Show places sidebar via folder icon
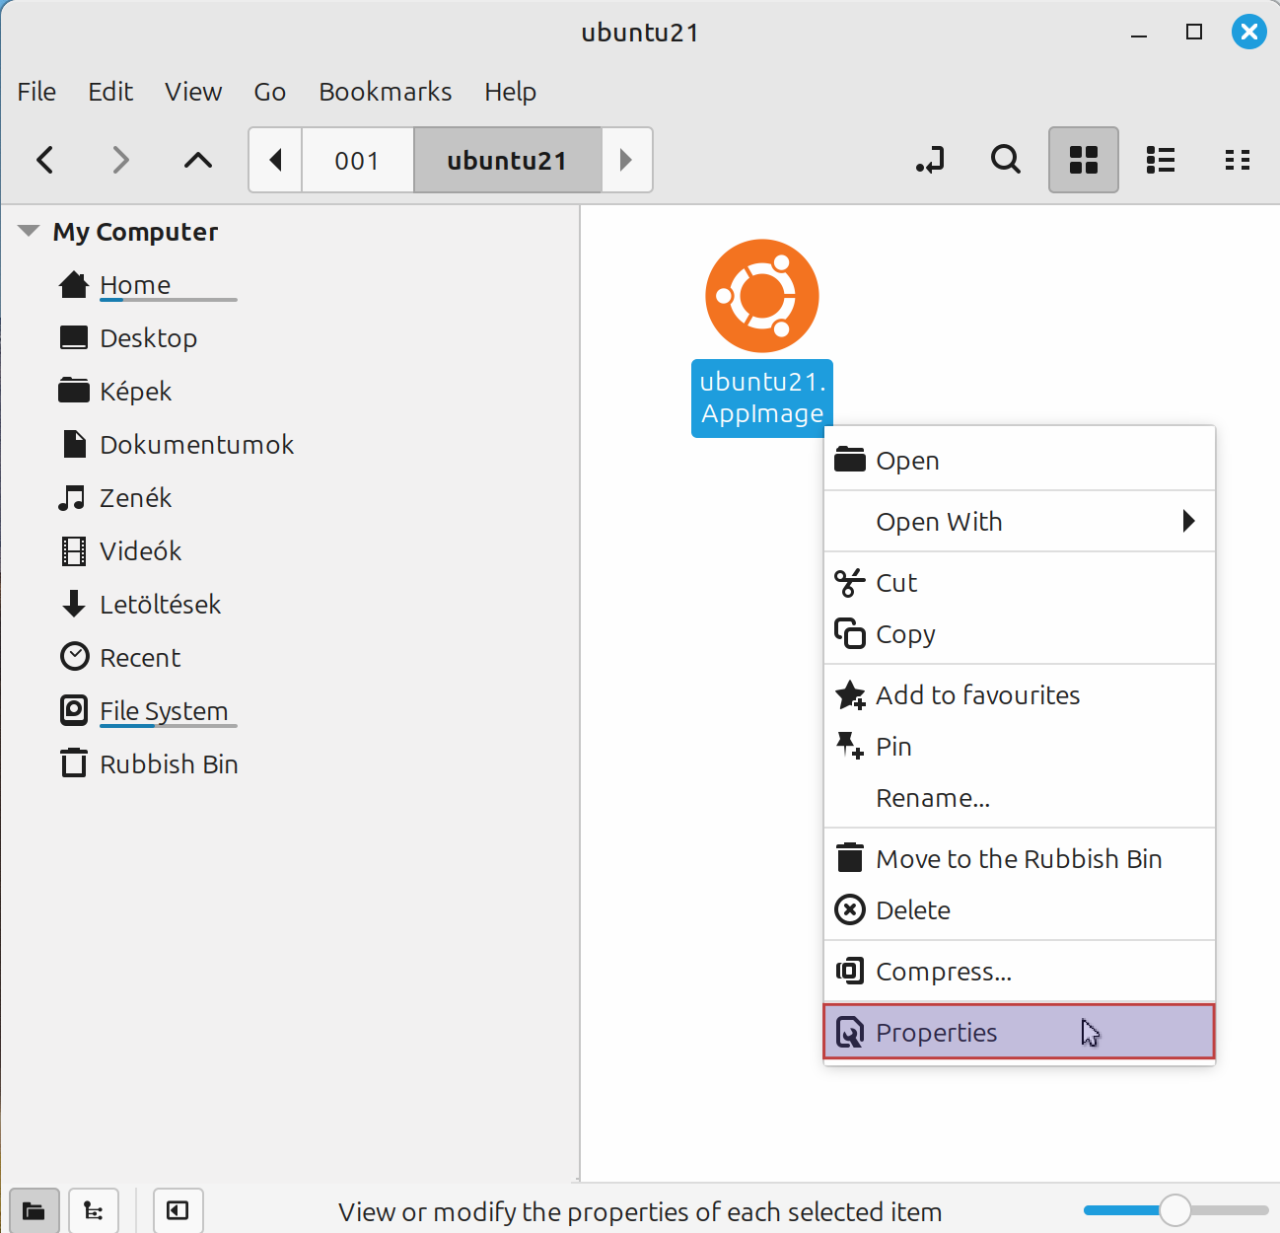Screen dimensions: 1280x1233 pos(34,1211)
